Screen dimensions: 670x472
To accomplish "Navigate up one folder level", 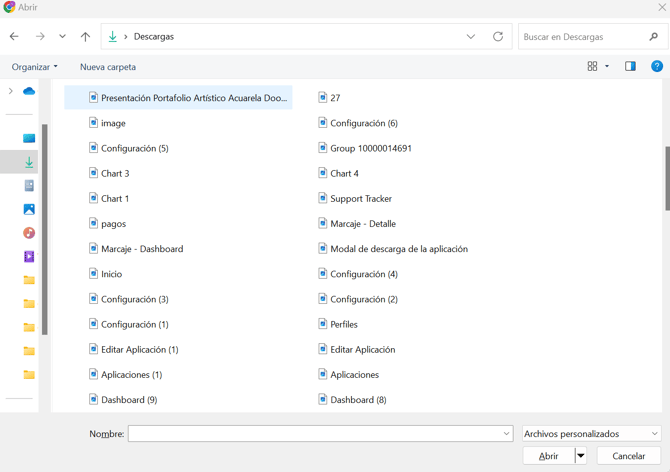I will 85,37.
